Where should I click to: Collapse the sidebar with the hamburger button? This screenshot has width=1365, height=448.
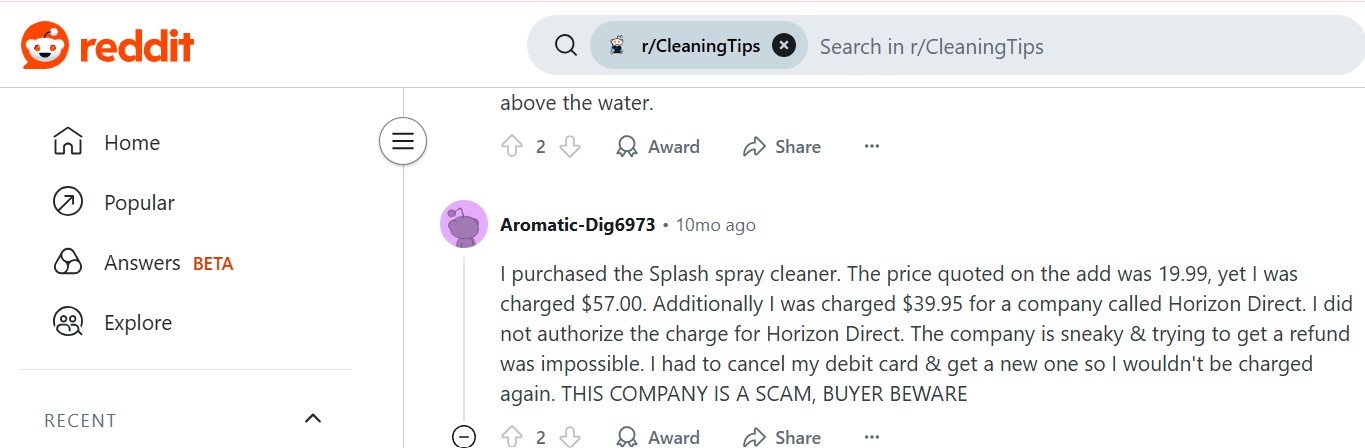403,141
